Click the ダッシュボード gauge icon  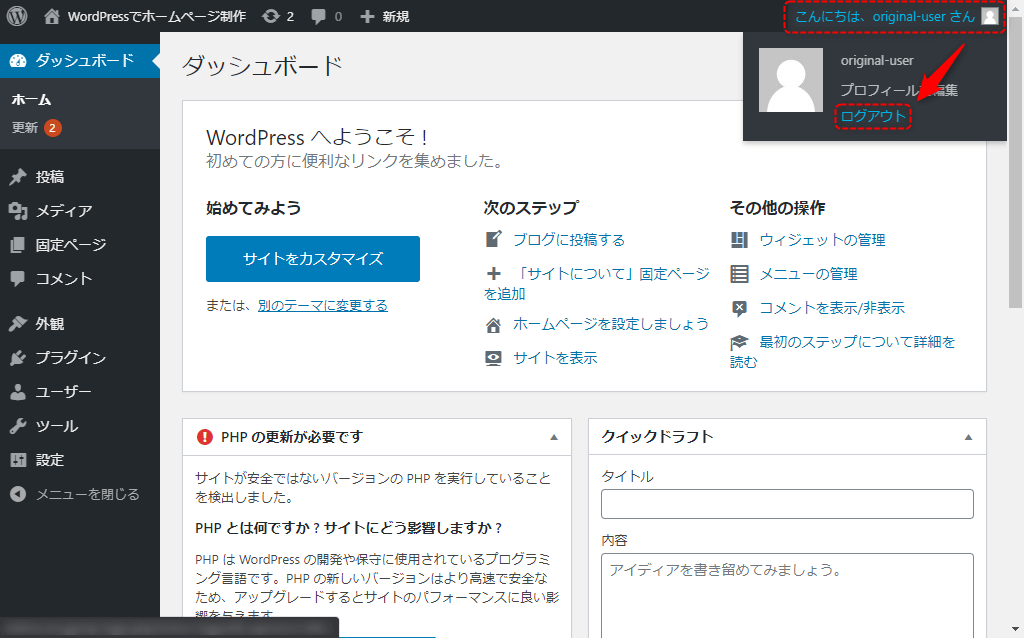coord(18,61)
